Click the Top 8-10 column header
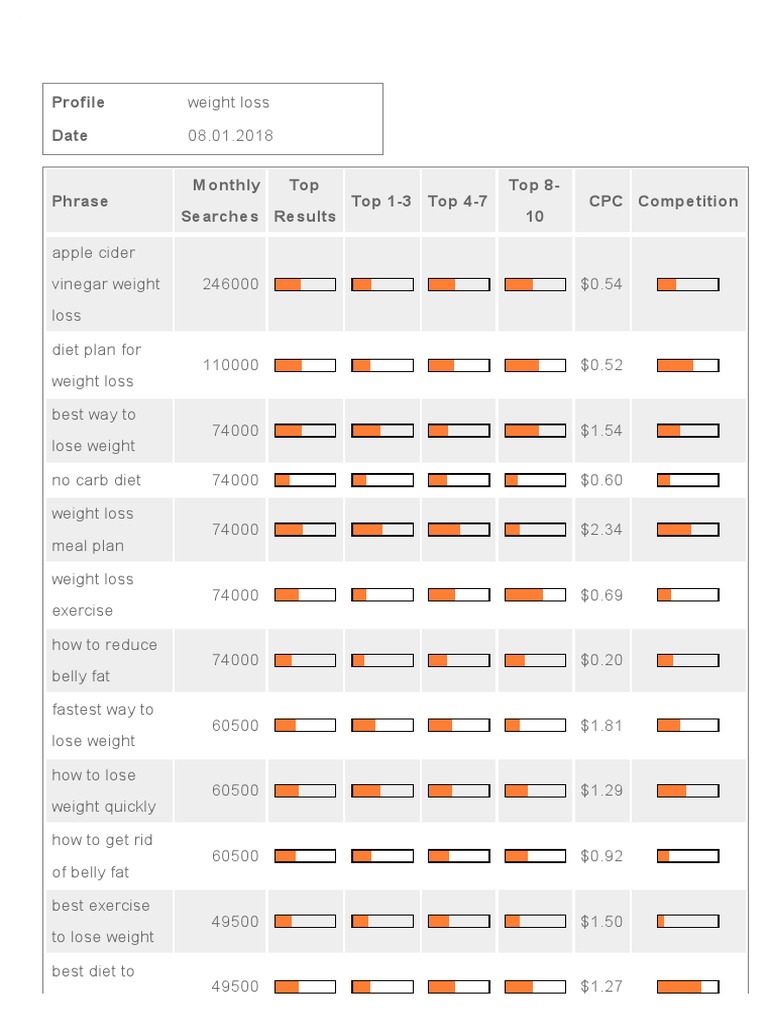The height and width of the screenshot is (1024, 768). [535, 200]
